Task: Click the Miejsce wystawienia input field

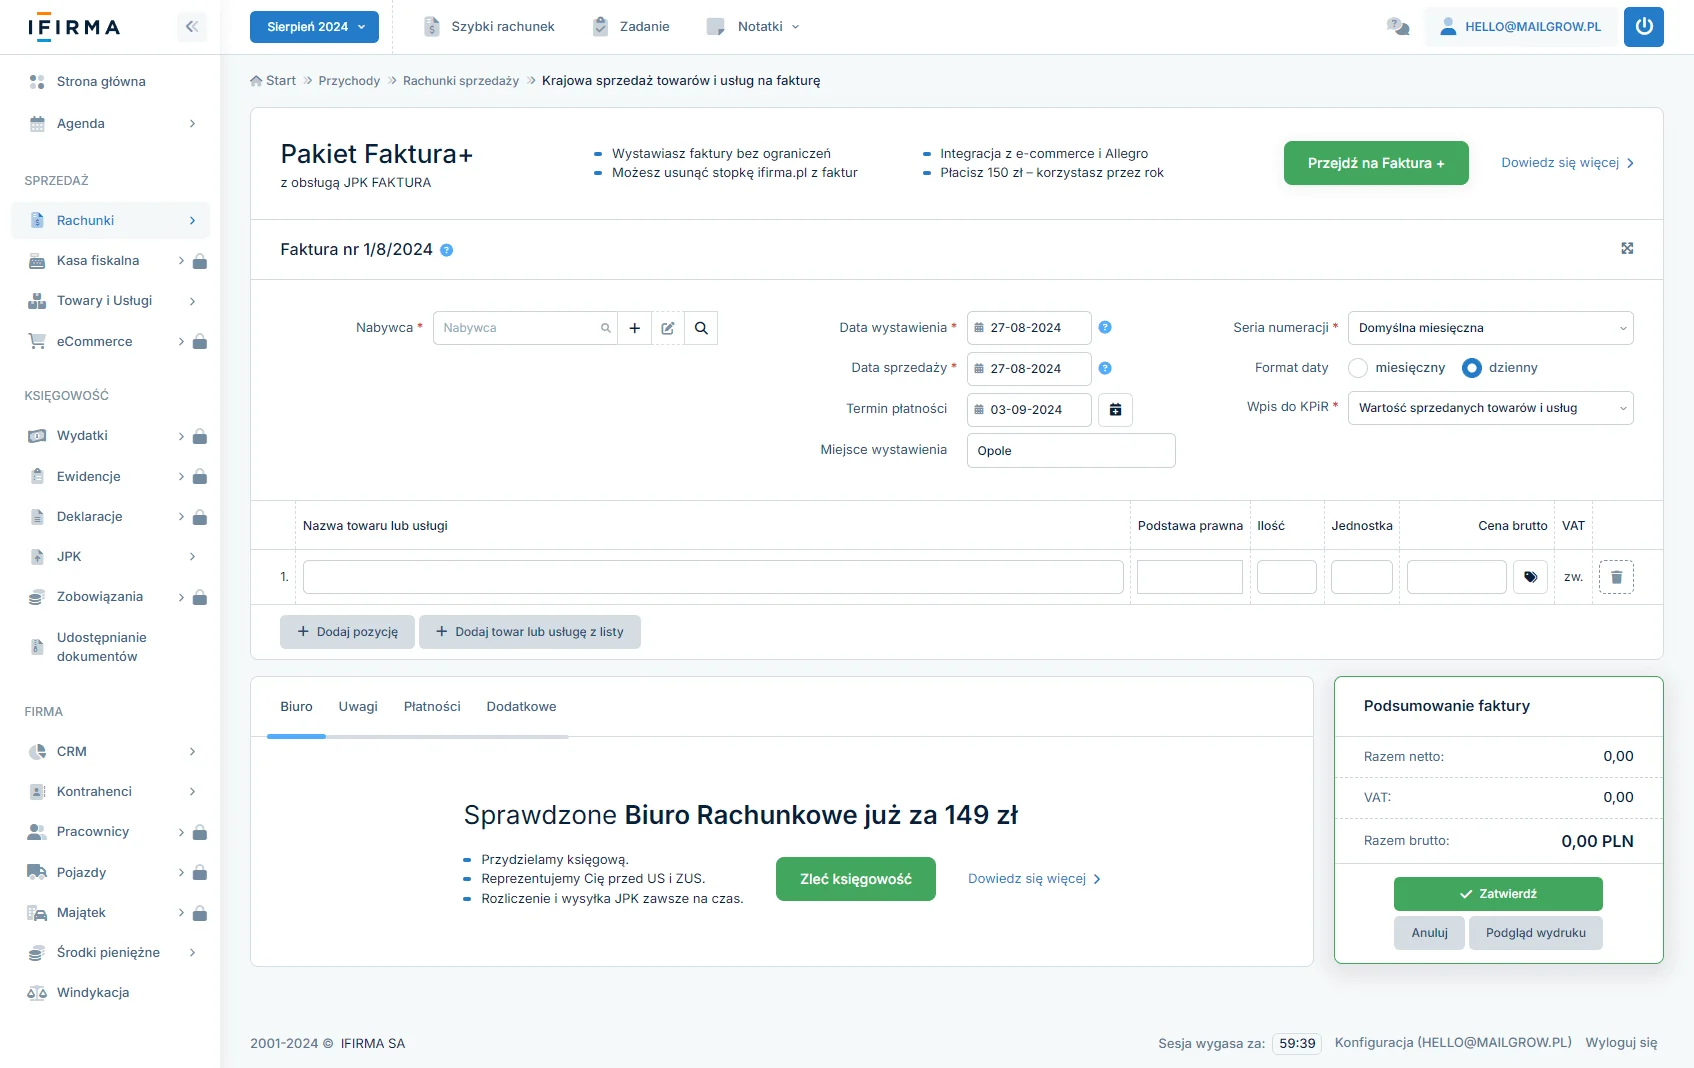Action: pyautogui.click(x=1070, y=451)
